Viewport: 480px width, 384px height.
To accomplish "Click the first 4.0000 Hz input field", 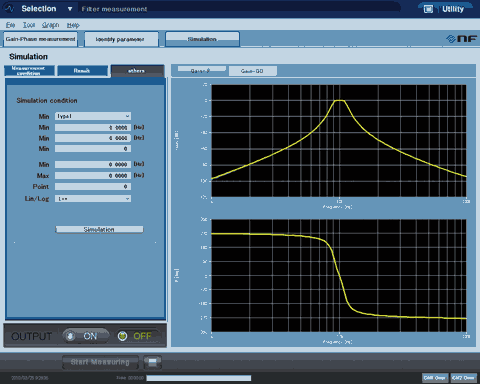I will [x=93, y=127].
